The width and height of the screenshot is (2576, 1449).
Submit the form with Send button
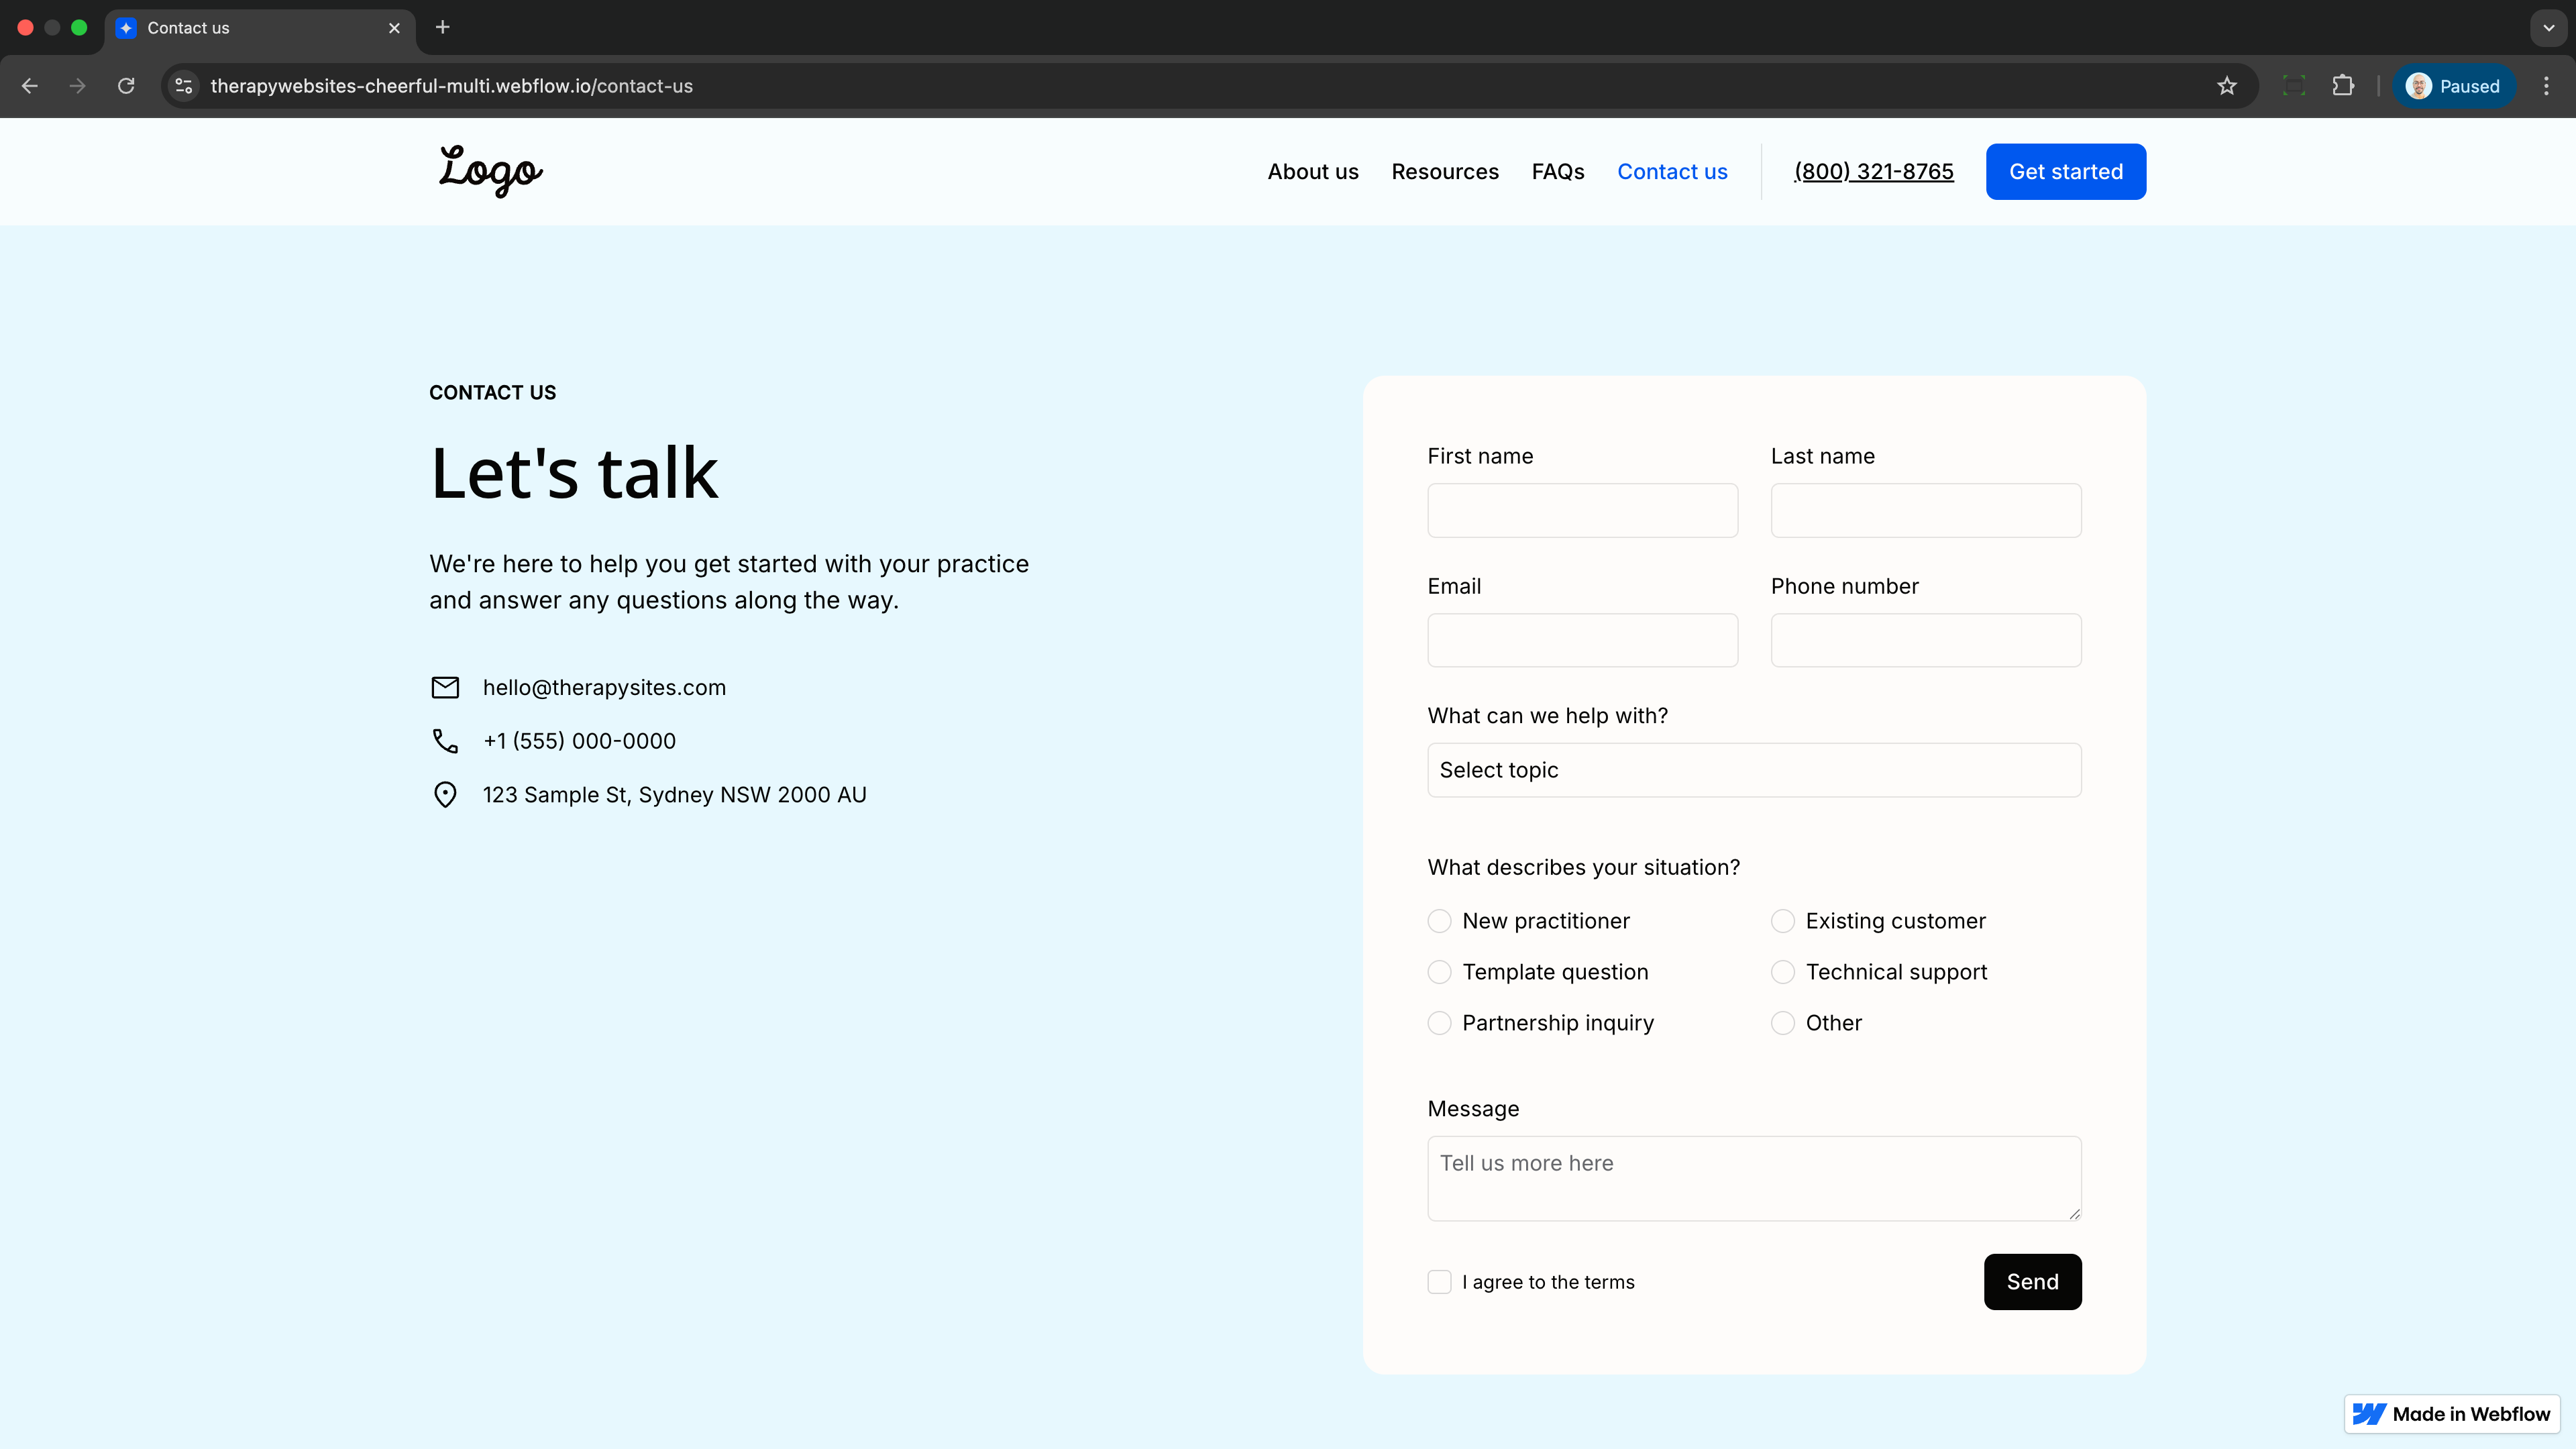click(x=2032, y=1282)
